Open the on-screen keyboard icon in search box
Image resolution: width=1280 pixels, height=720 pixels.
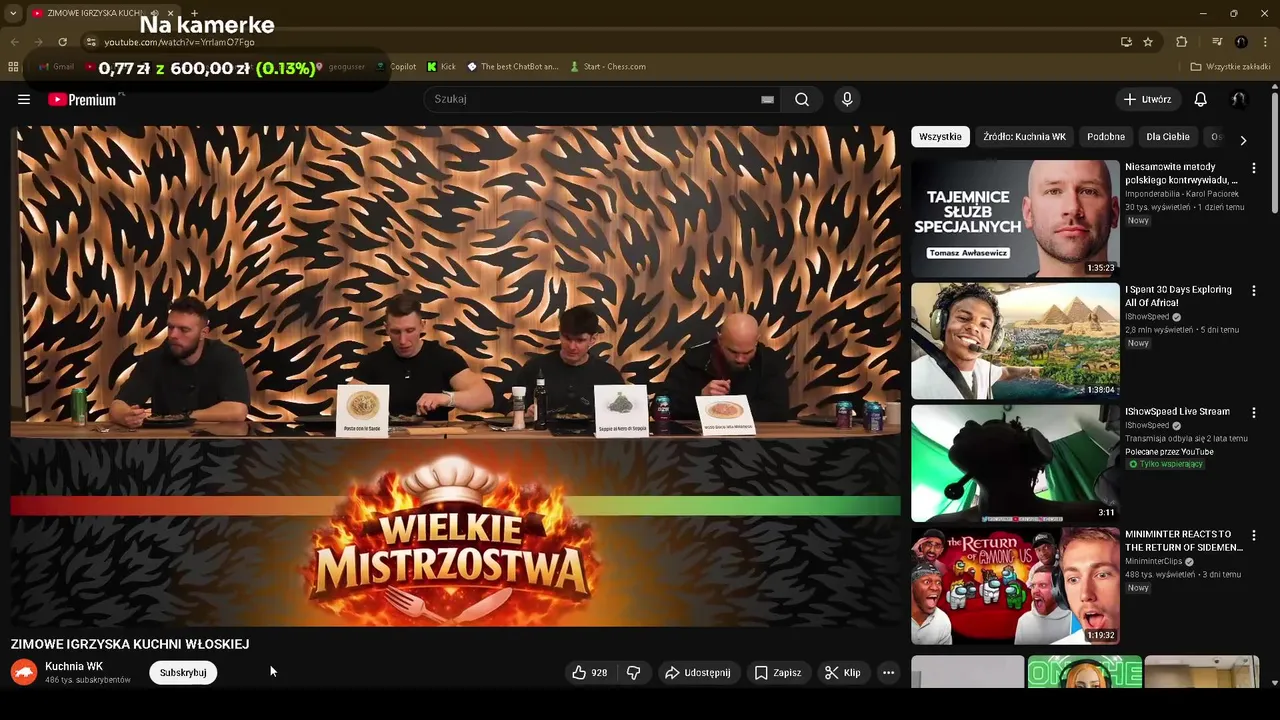(767, 99)
